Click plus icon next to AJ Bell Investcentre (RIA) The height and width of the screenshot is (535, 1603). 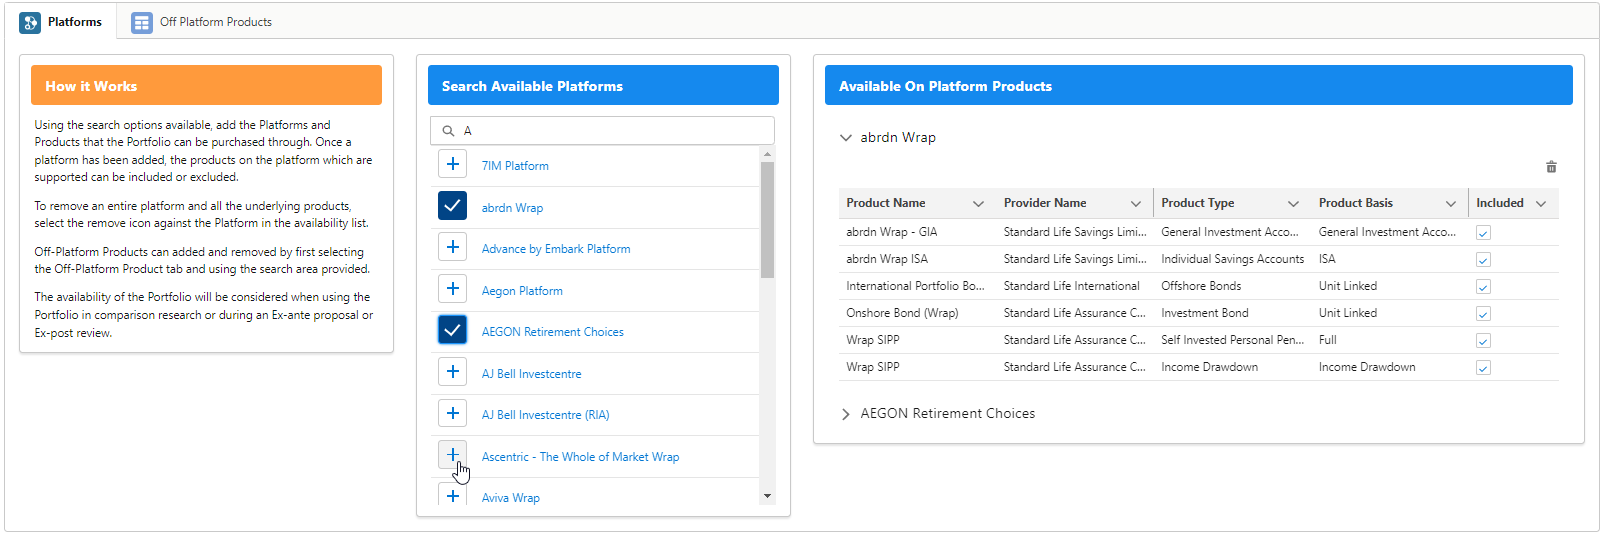pos(453,414)
